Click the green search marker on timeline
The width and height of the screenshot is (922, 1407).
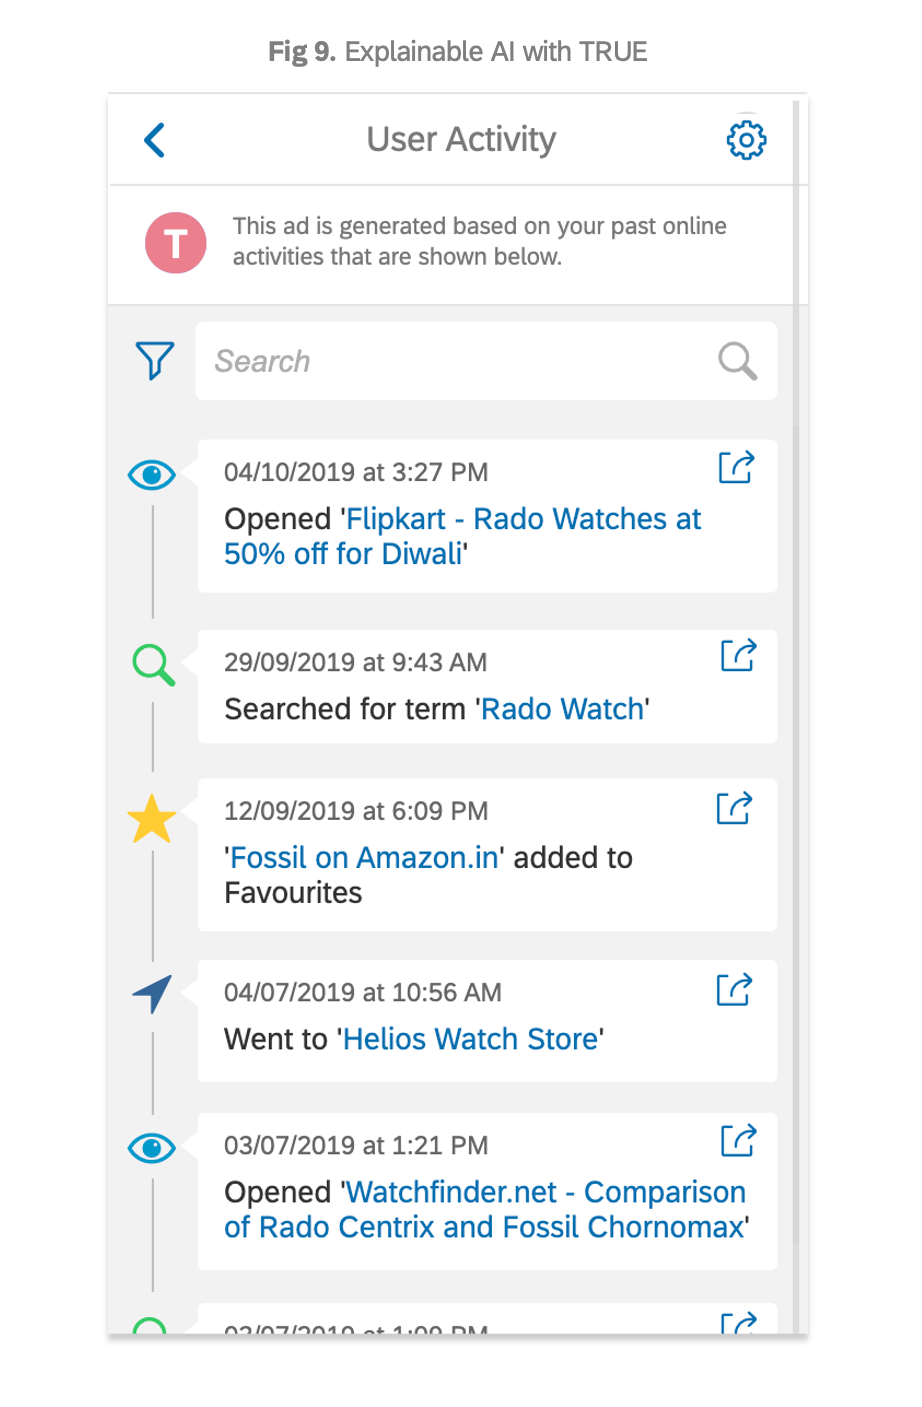(x=153, y=665)
